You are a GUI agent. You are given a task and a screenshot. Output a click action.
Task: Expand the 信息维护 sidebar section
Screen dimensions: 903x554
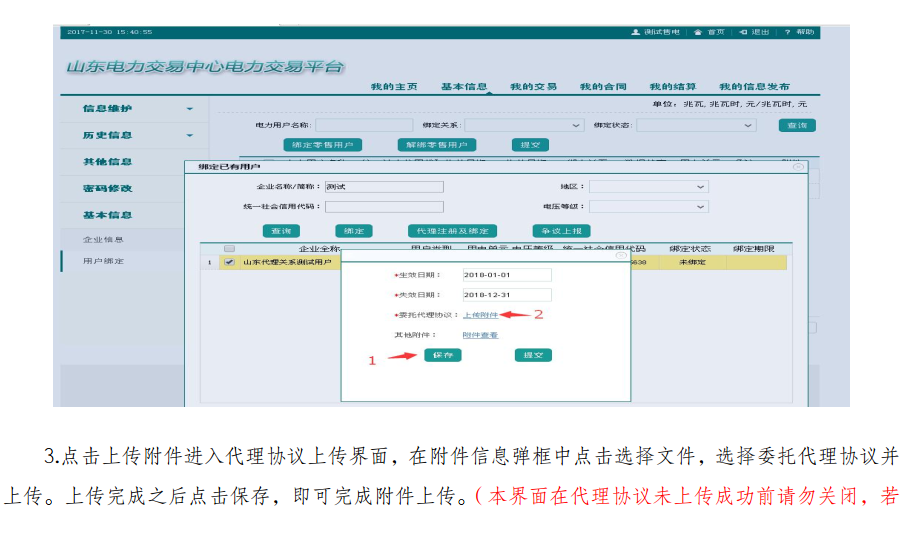[190, 108]
